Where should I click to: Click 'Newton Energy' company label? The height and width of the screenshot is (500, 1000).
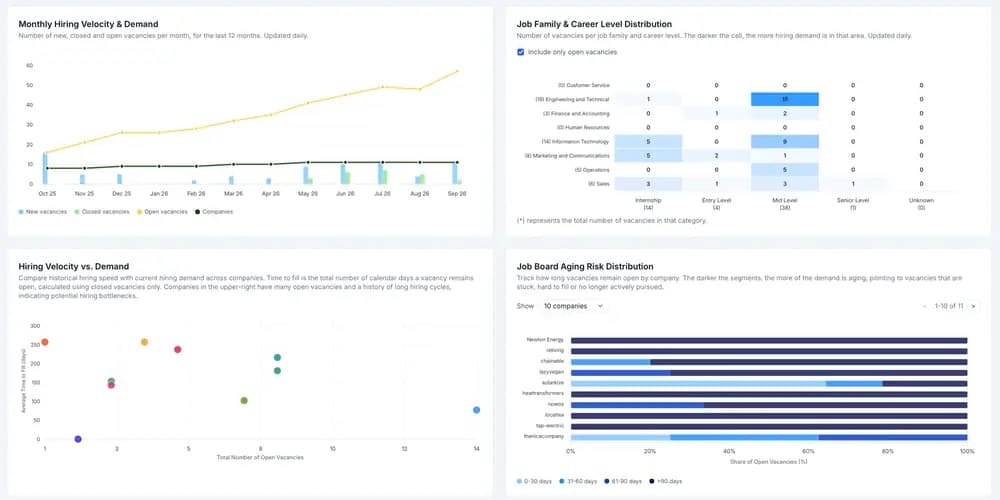pyautogui.click(x=545, y=340)
